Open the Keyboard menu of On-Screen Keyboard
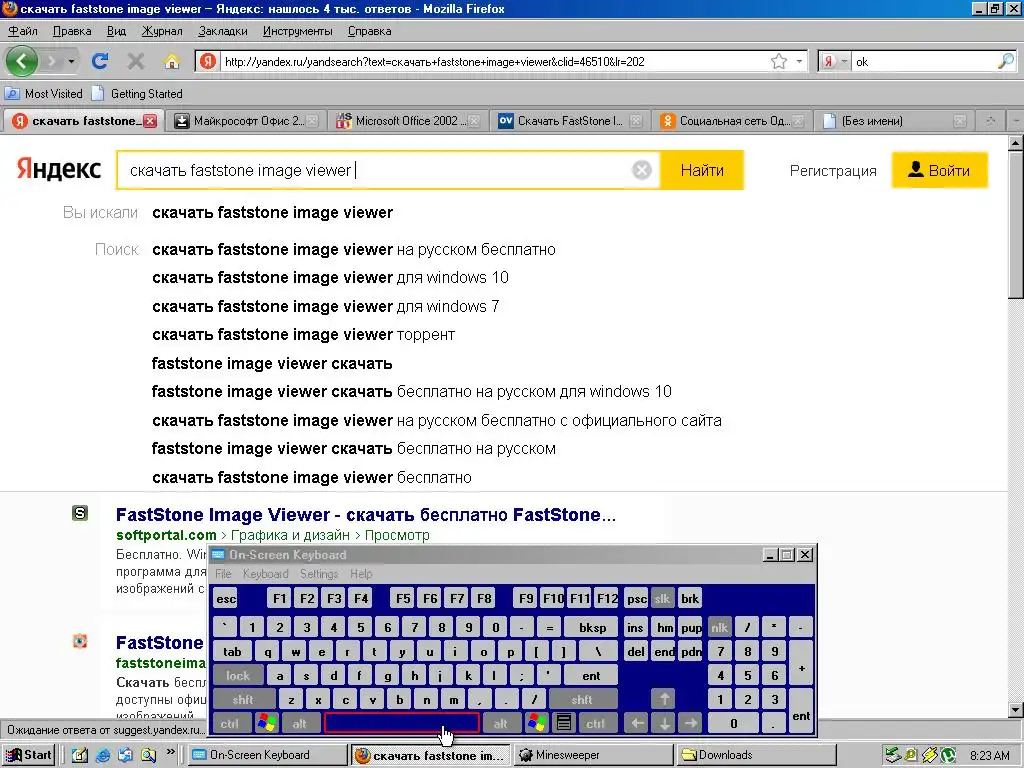The height and width of the screenshot is (768, 1024). pyautogui.click(x=265, y=573)
